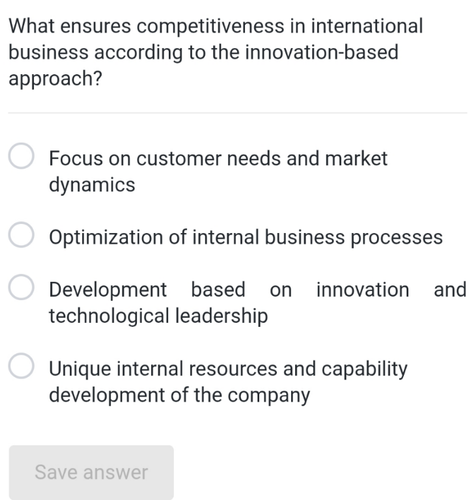Click 'business according to the innovation-based' question line
Viewport: 471px width, 500px height.
203,53
